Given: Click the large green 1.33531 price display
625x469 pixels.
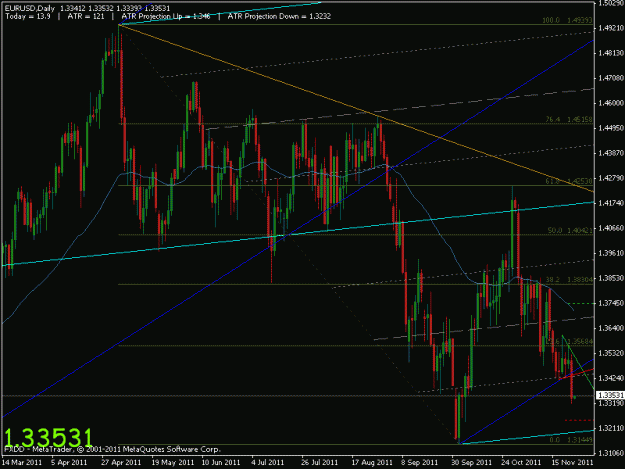Looking at the screenshot, I should pyautogui.click(x=48, y=437).
